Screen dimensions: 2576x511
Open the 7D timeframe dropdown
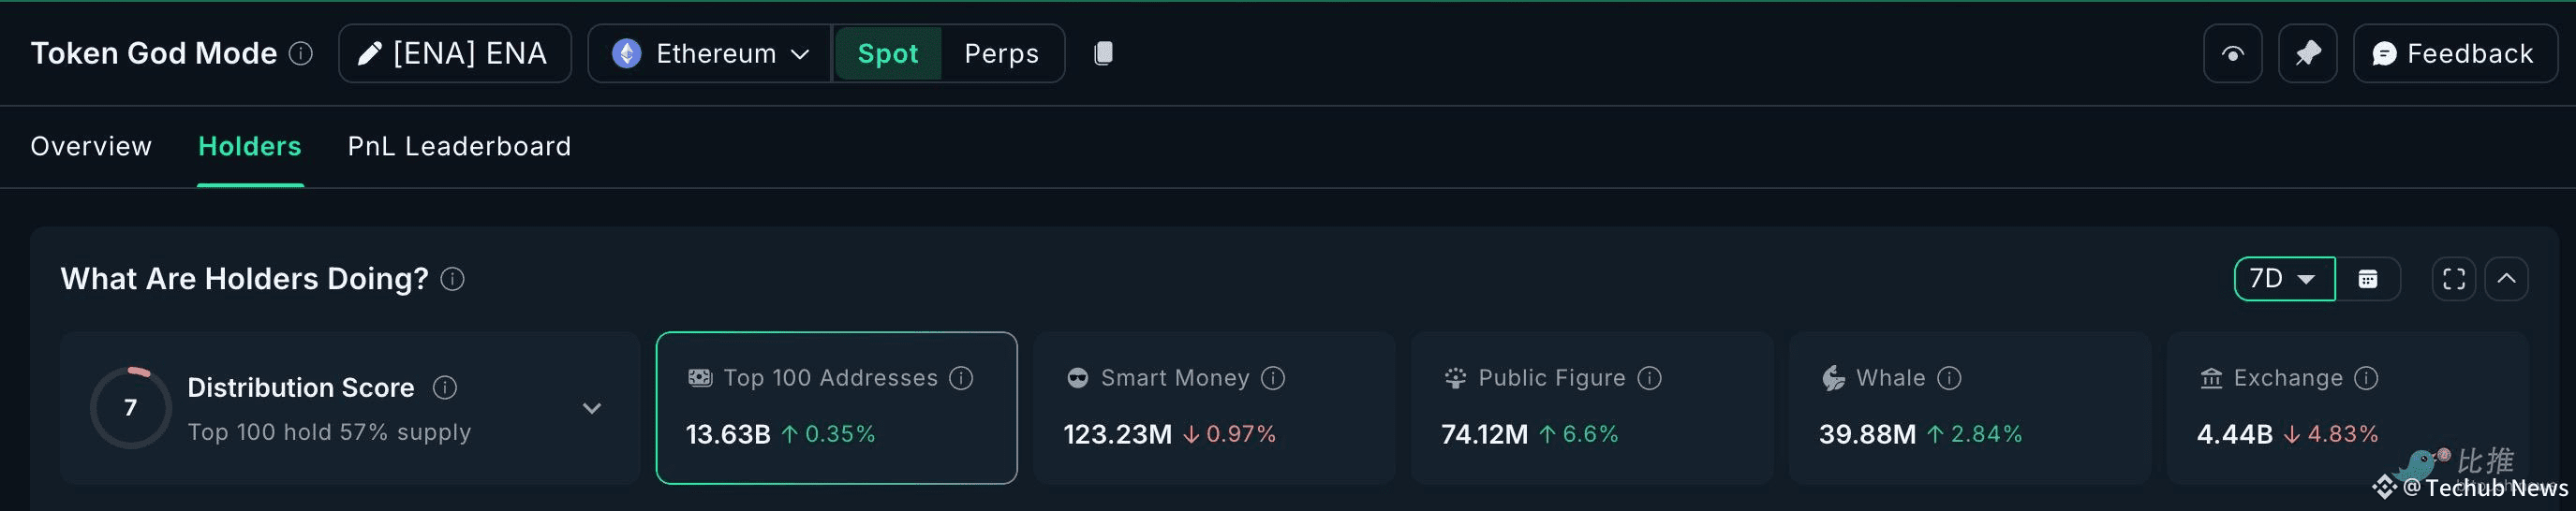pos(2283,279)
